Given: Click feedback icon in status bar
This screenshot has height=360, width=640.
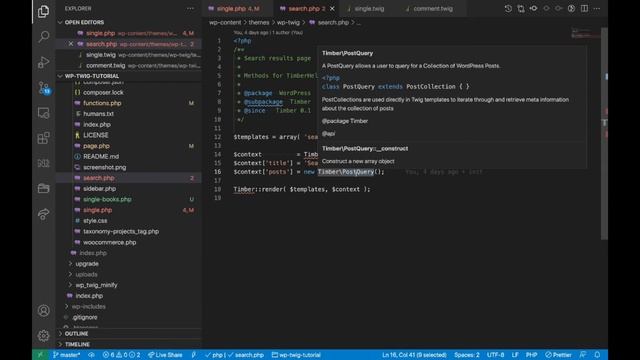Looking at the screenshot, I should tap(583, 355).
